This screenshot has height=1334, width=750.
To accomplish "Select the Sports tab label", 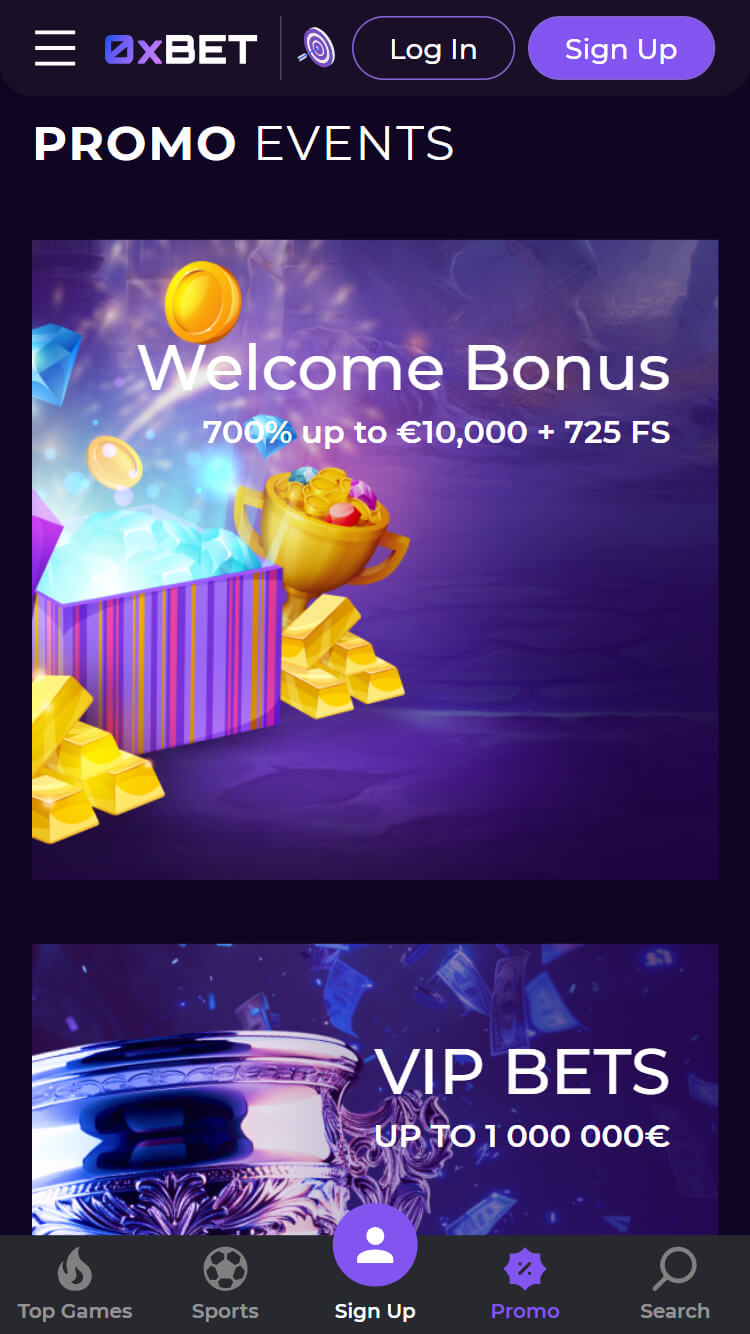I will tap(225, 1311).
